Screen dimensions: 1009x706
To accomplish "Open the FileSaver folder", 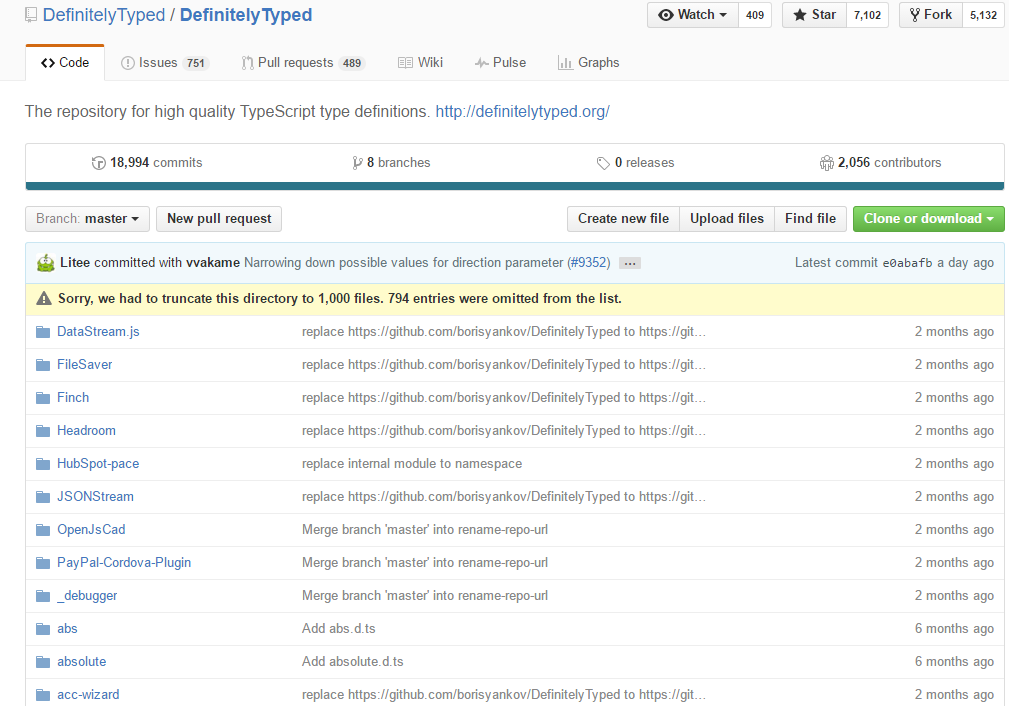I will (84, 364).
